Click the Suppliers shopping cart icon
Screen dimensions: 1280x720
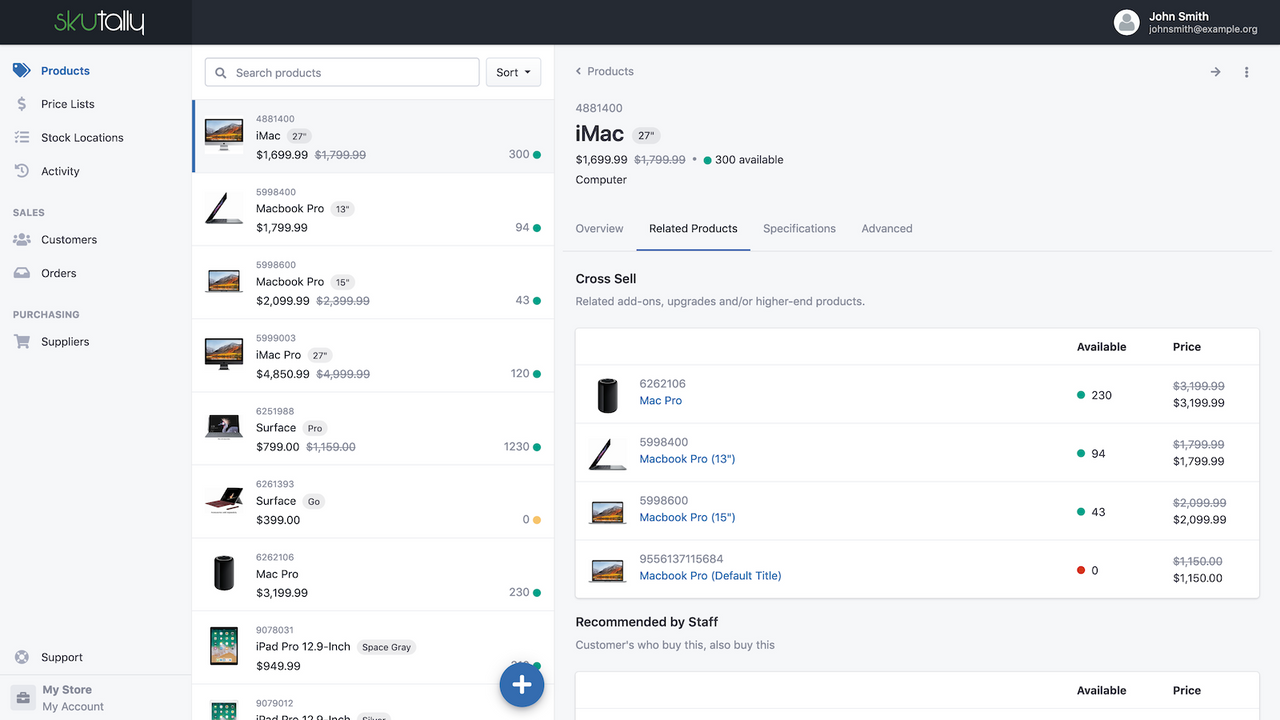pos(22,342)
